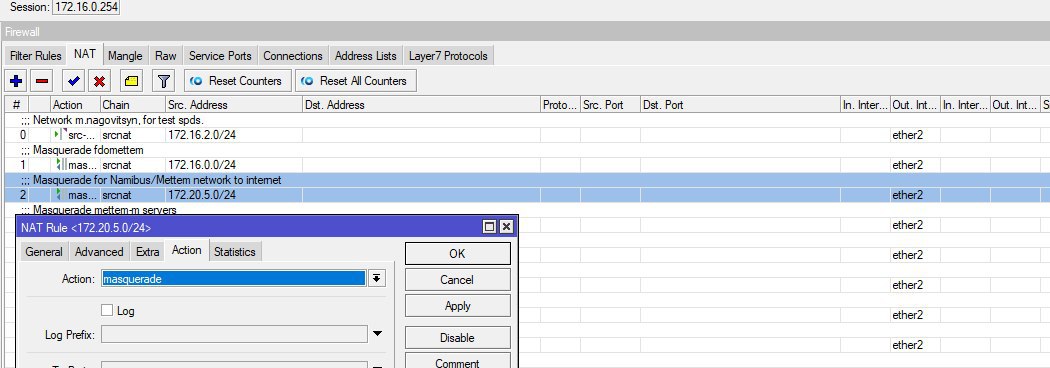Viewport: 1050px width, 368px height.
Task: Sort by Dst. Port column header
Action: [x=741, y=104]
